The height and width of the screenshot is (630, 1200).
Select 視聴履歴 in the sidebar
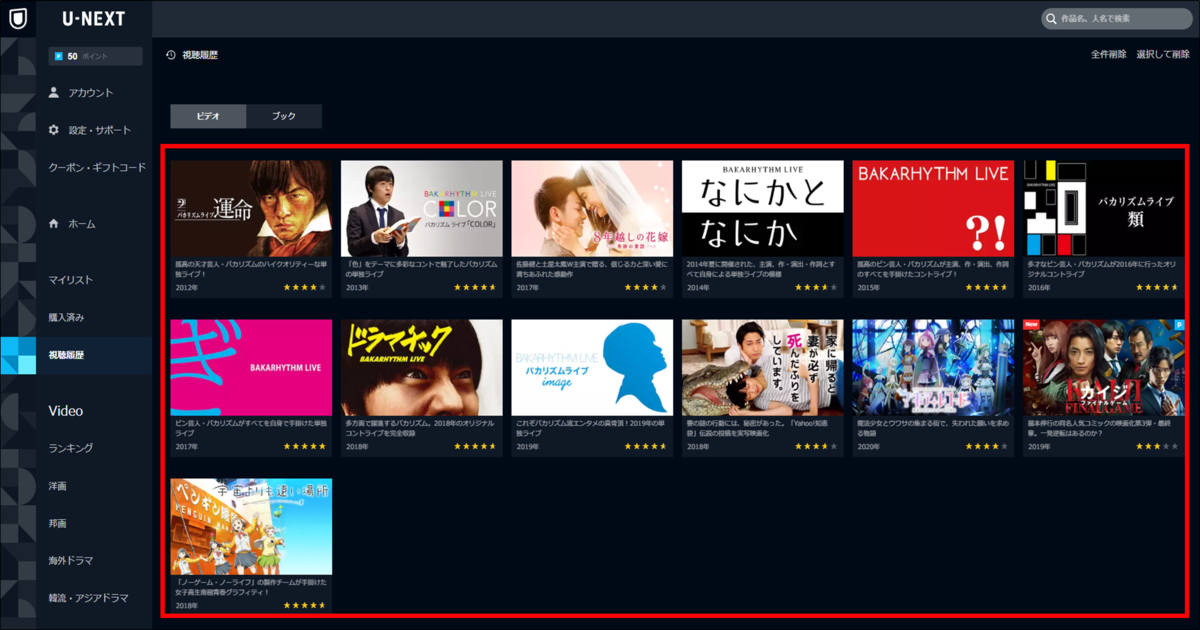[x=66, y=355]
